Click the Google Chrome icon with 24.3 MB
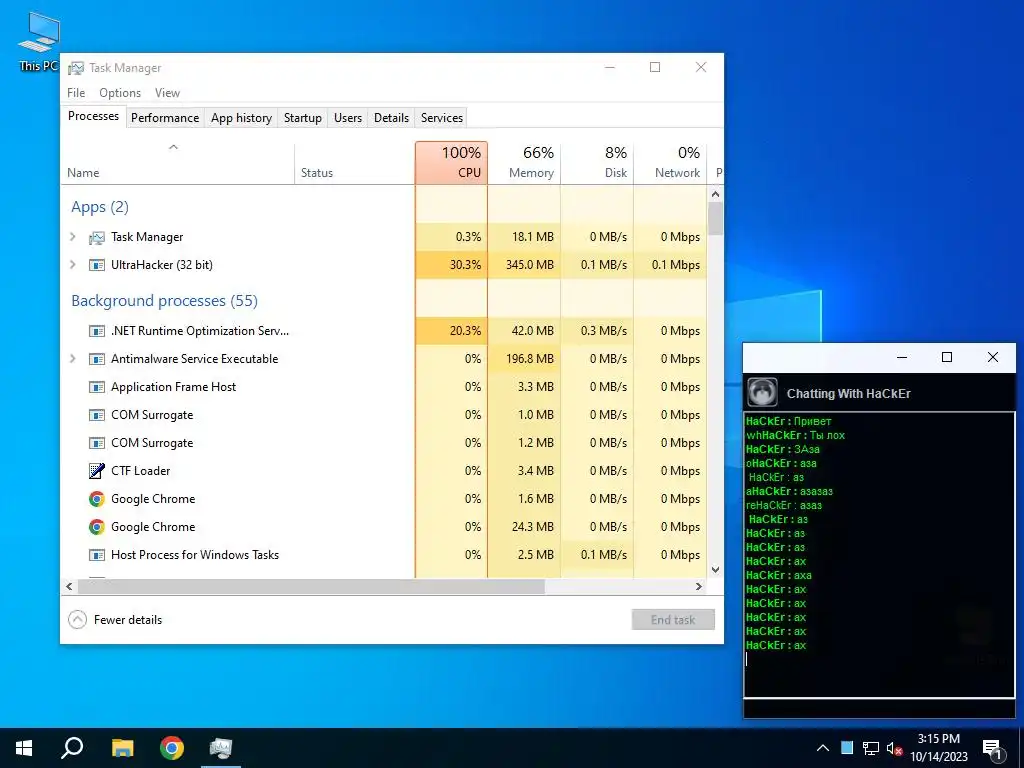 tap(97, 527)
